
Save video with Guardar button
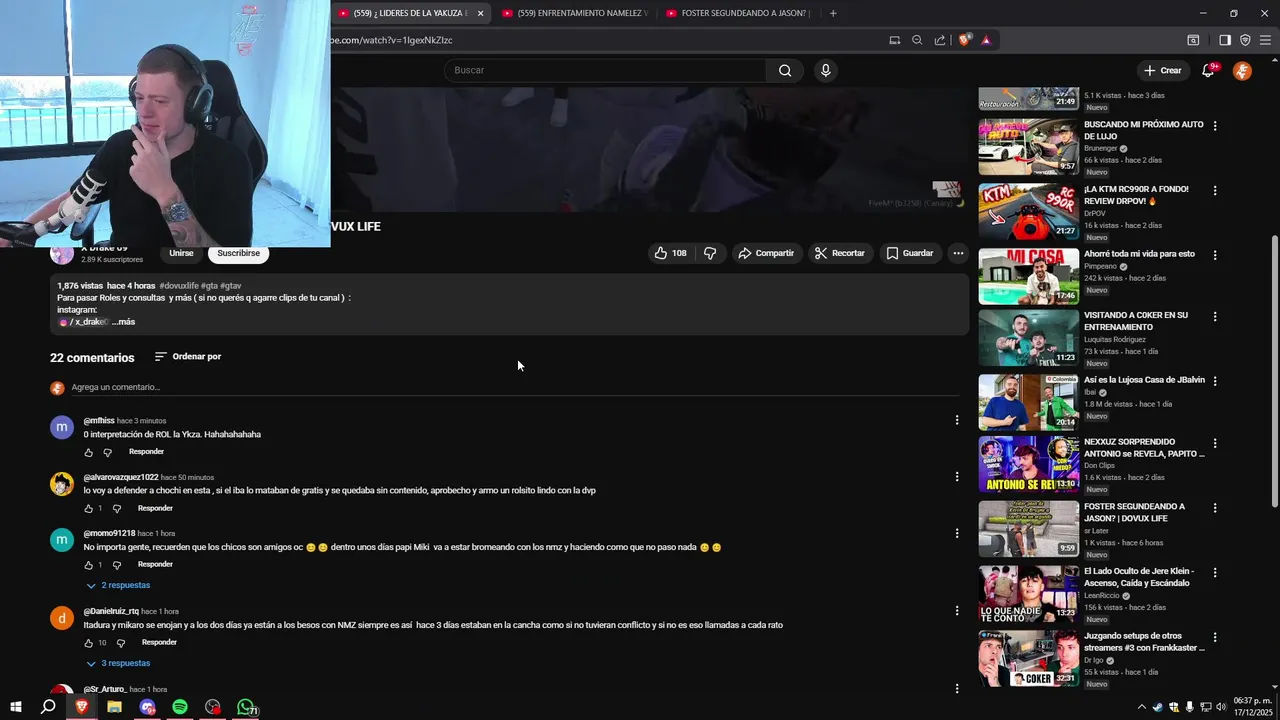(x=909, y=253)
